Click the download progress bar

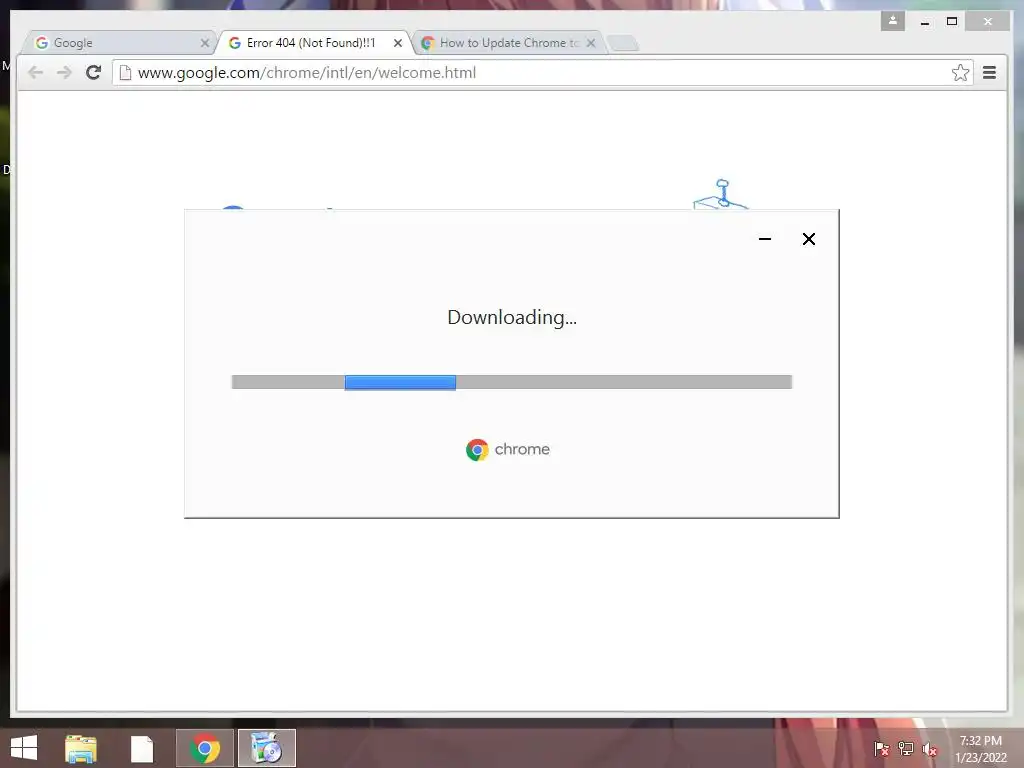click(x=512, y=382)
